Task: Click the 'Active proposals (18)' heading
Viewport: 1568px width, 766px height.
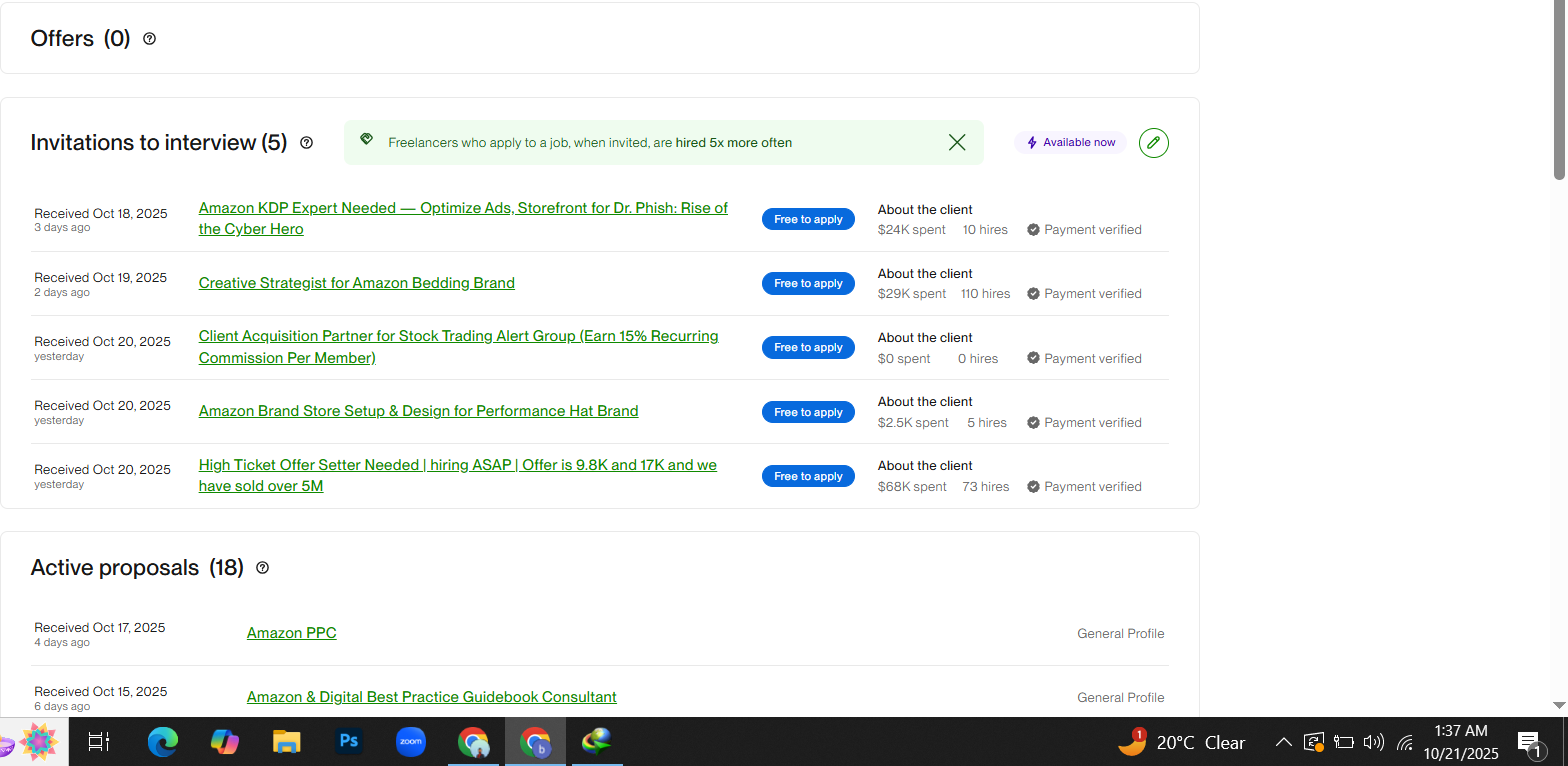Action: [137, 568]
